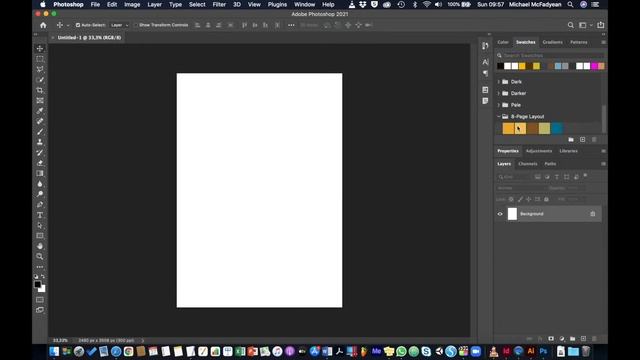
Task: Open the search icon in options bar
Action: [570, 25]
